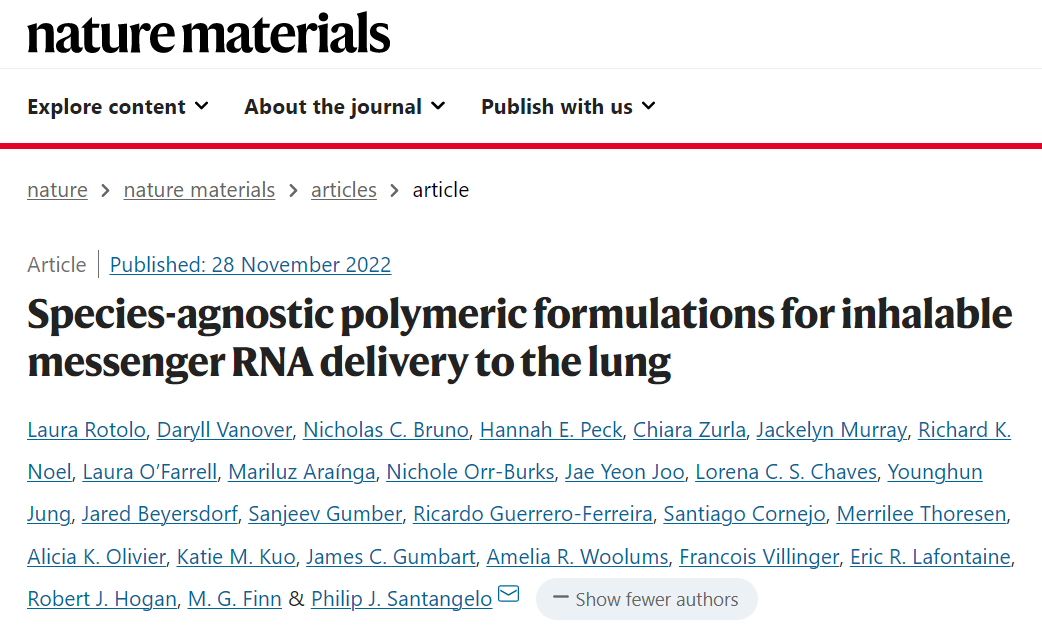This screenshot has height=636, width=1042.
Task: Open author Philip J. Santangelo
Action: coord(401,599)
